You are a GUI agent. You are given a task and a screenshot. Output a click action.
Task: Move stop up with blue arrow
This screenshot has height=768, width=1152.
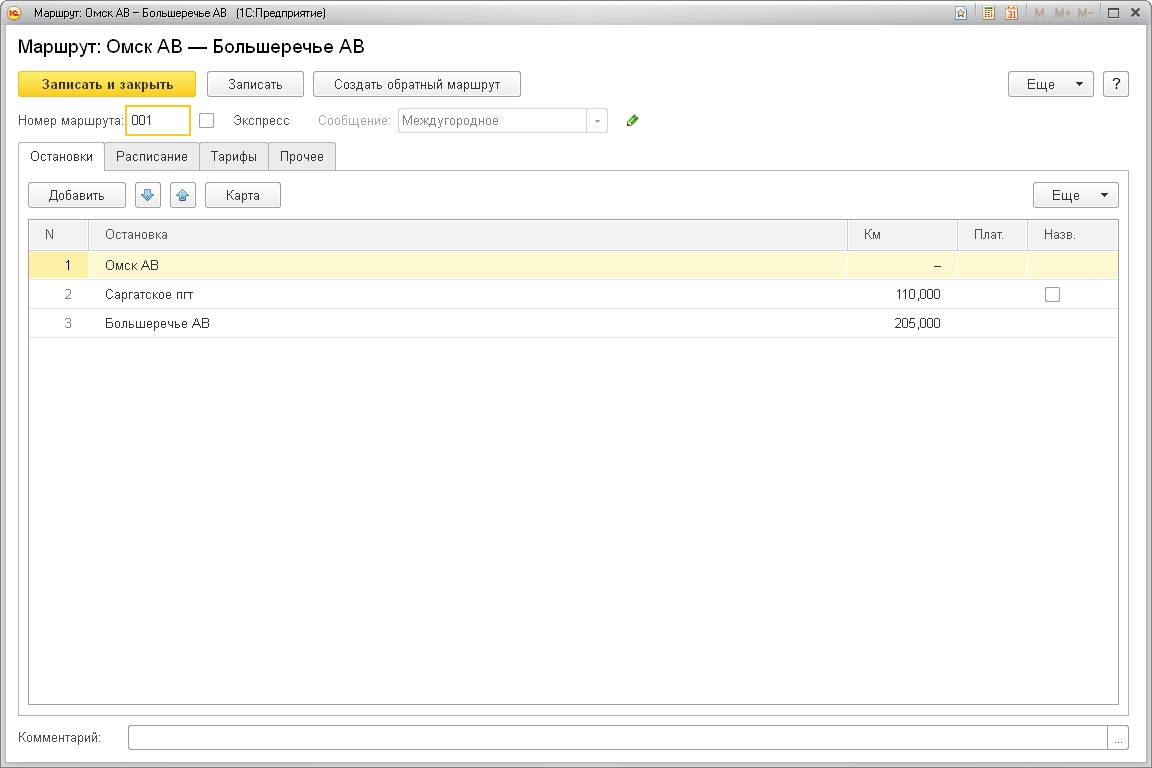coord(183,195)
